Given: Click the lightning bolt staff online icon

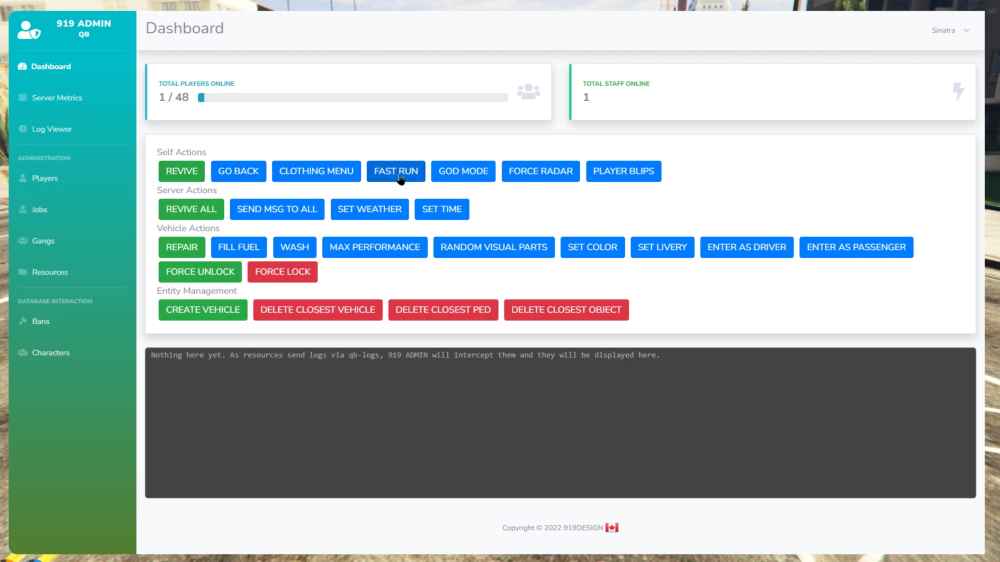Looking at the screenshot, I should [x=958, y=92].
